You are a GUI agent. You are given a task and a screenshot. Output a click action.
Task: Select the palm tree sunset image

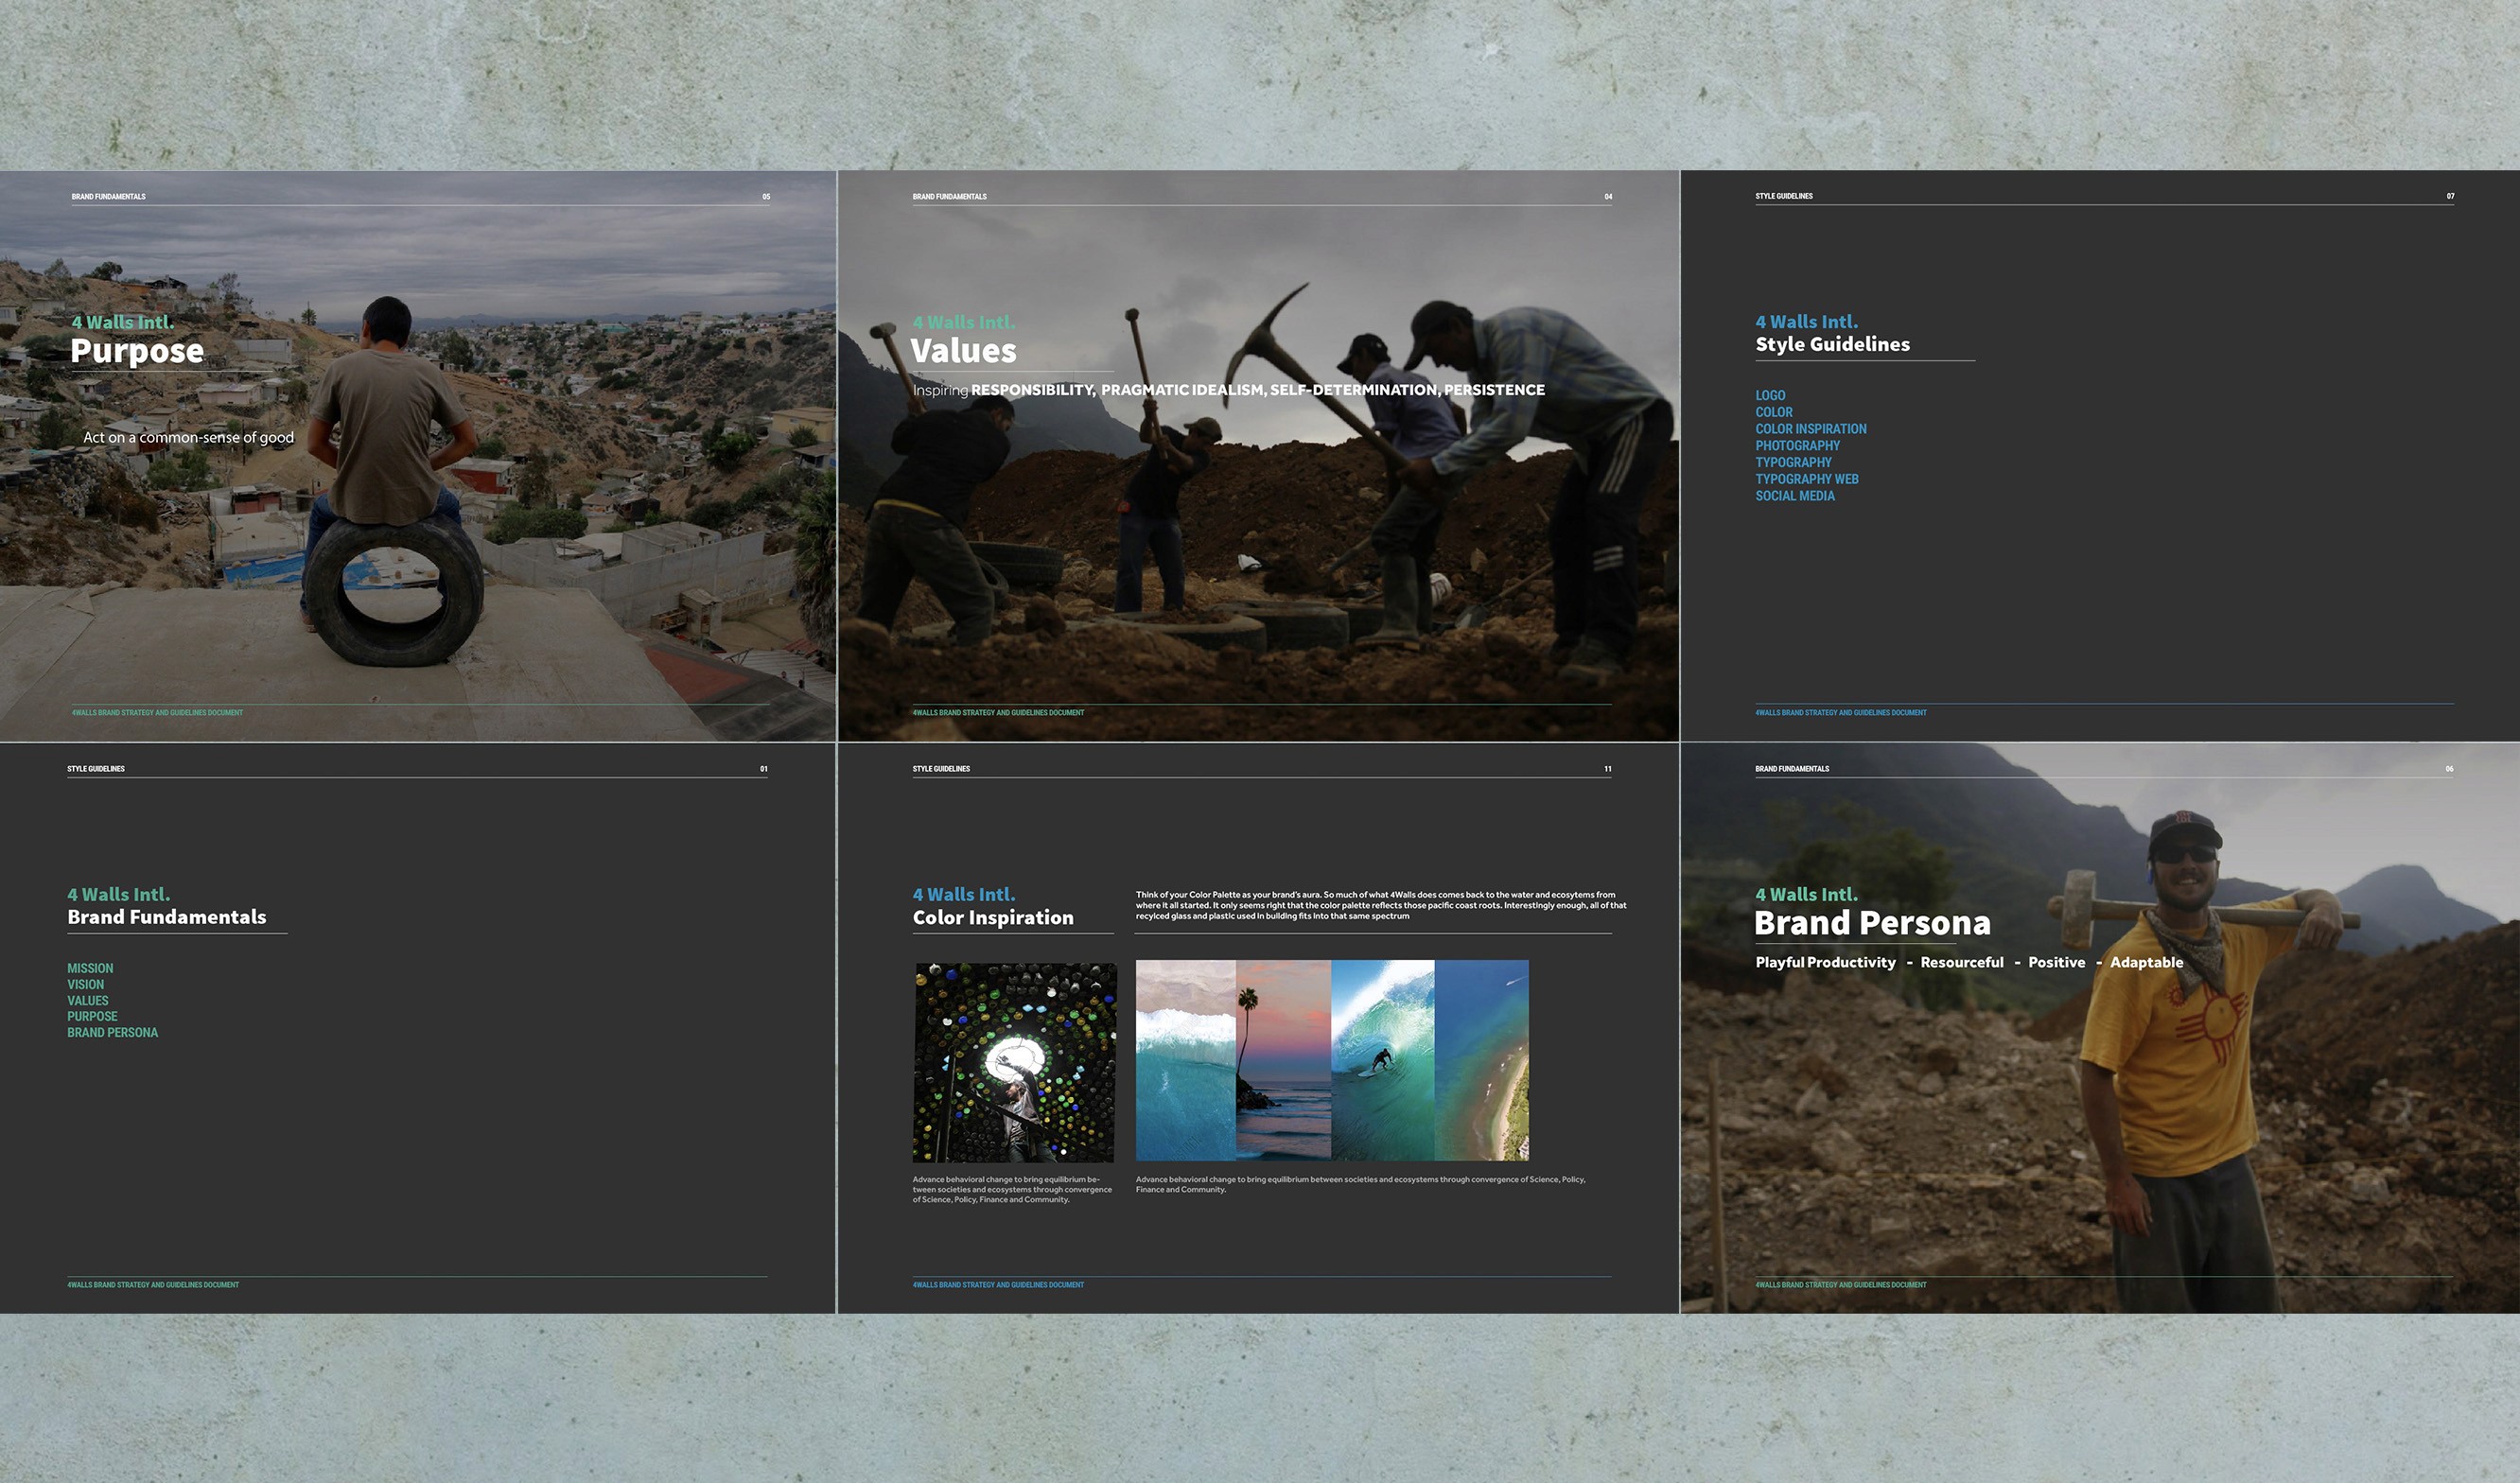click(1283, 1060)
